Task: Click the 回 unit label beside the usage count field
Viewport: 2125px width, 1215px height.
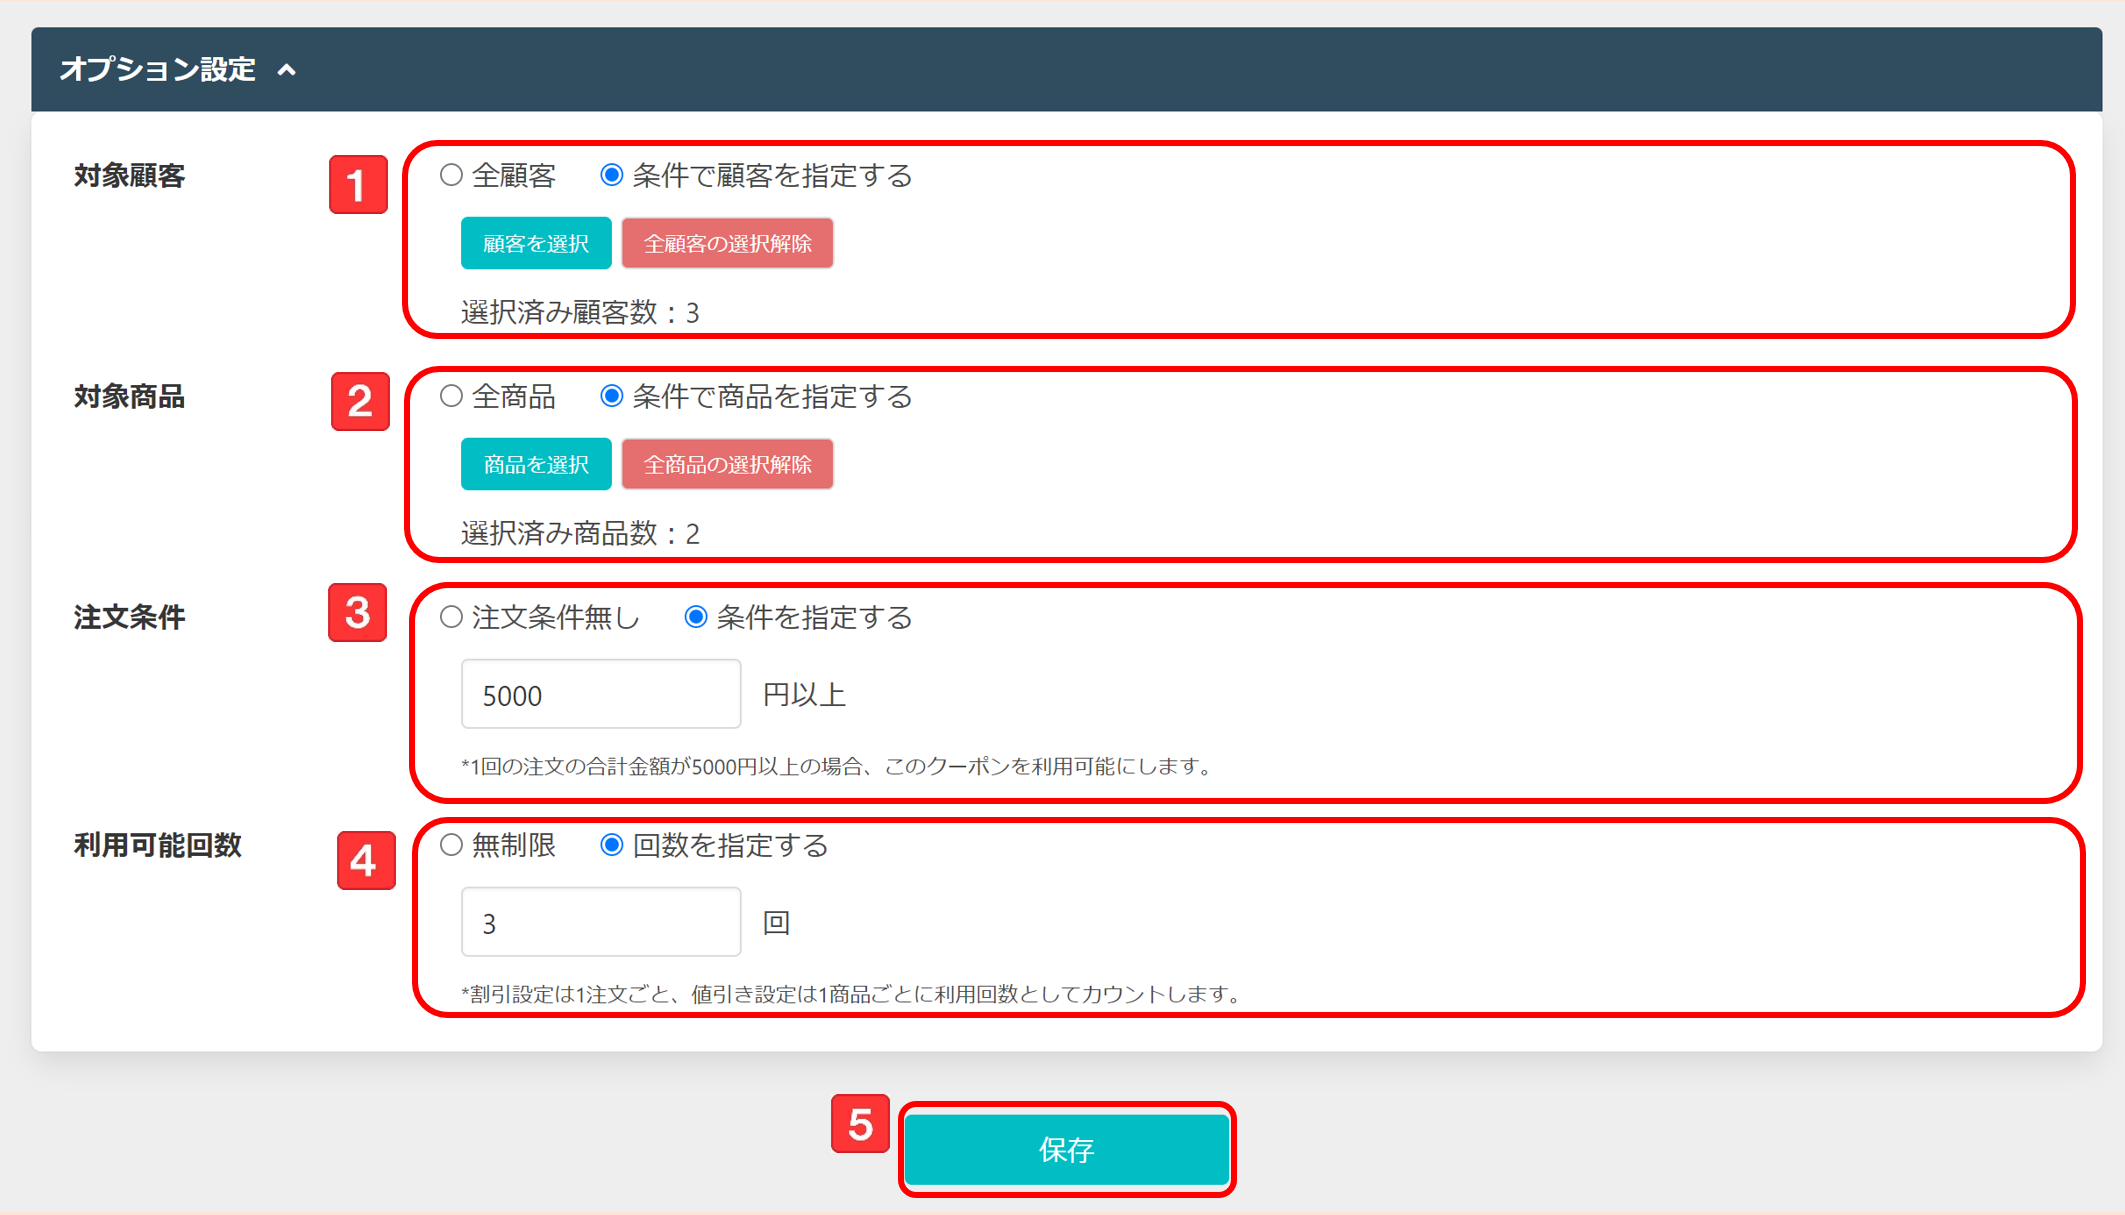Action: (776, 923)
